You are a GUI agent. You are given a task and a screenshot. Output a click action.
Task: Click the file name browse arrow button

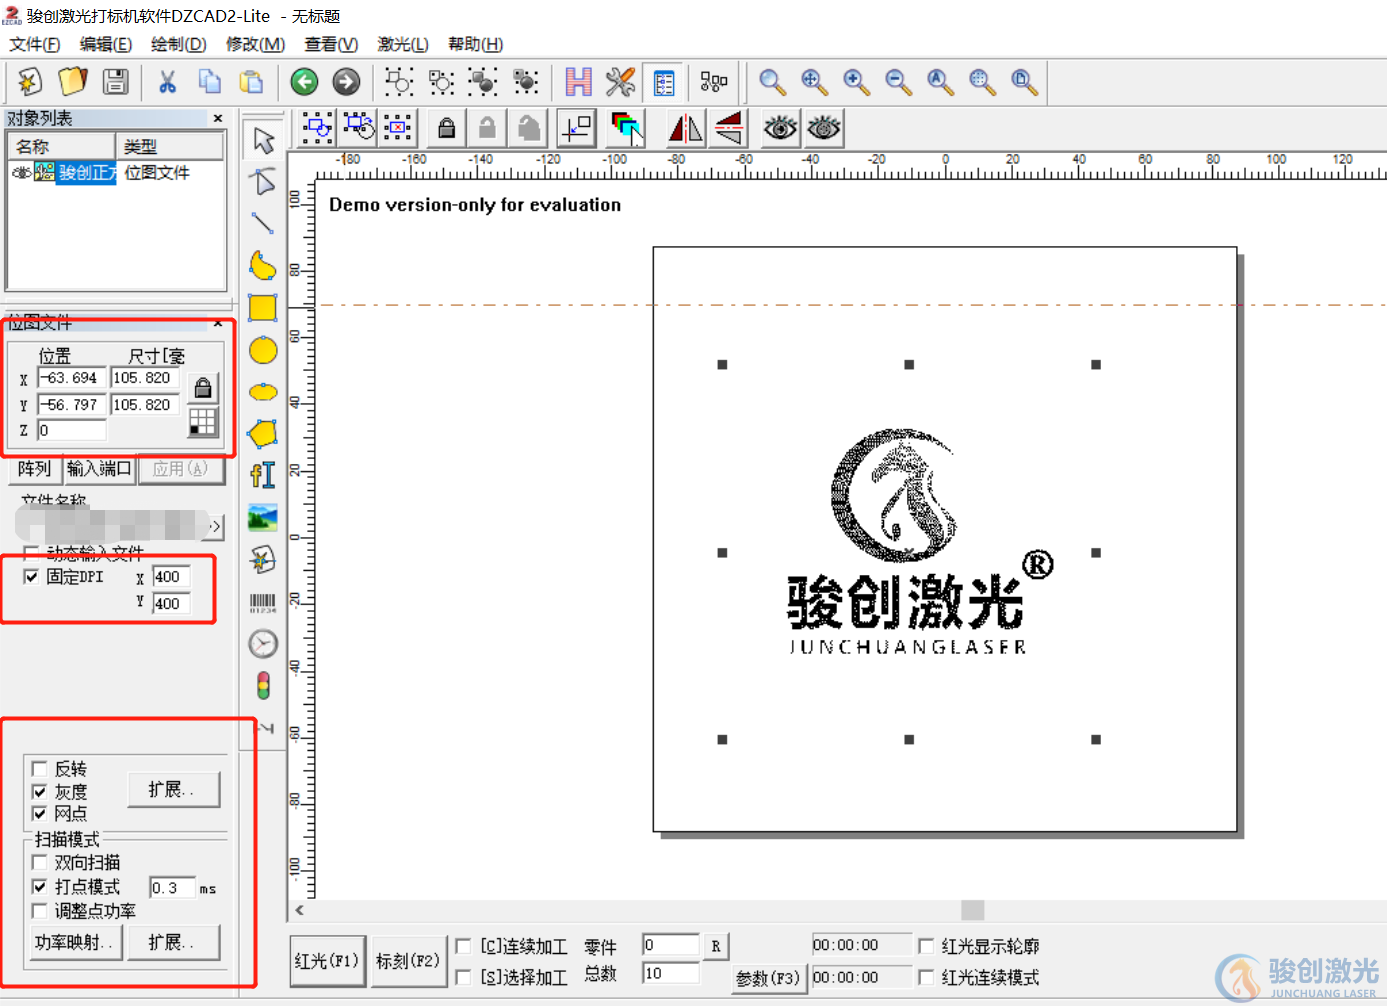(x=215, y=526)
